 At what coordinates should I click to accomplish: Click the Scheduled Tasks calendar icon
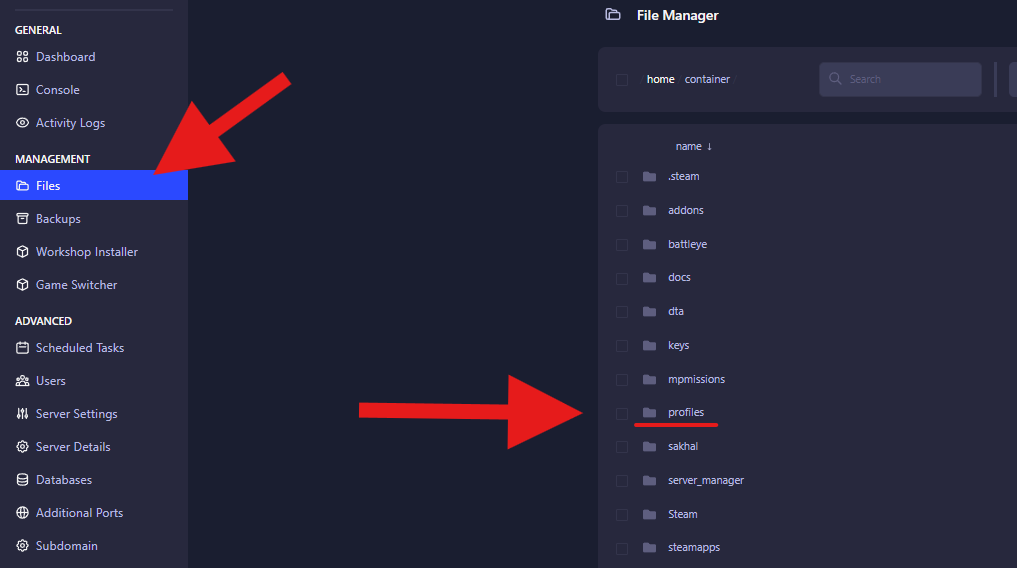(23, 348)
